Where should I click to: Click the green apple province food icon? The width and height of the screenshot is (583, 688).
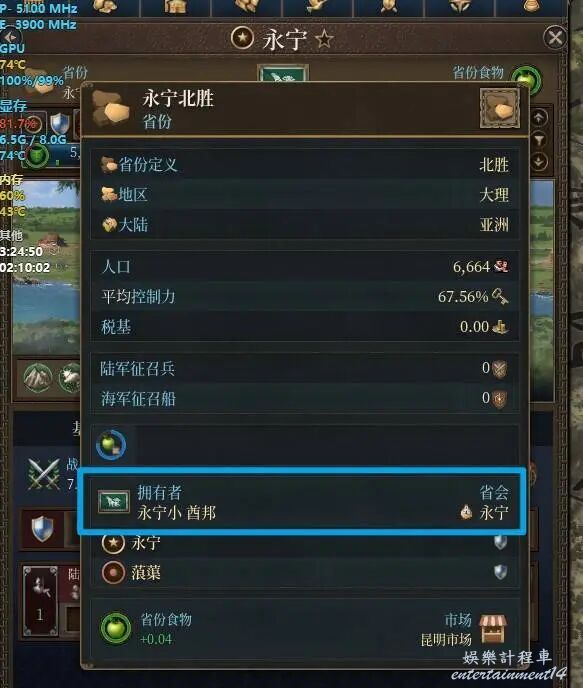pos(116,628)
